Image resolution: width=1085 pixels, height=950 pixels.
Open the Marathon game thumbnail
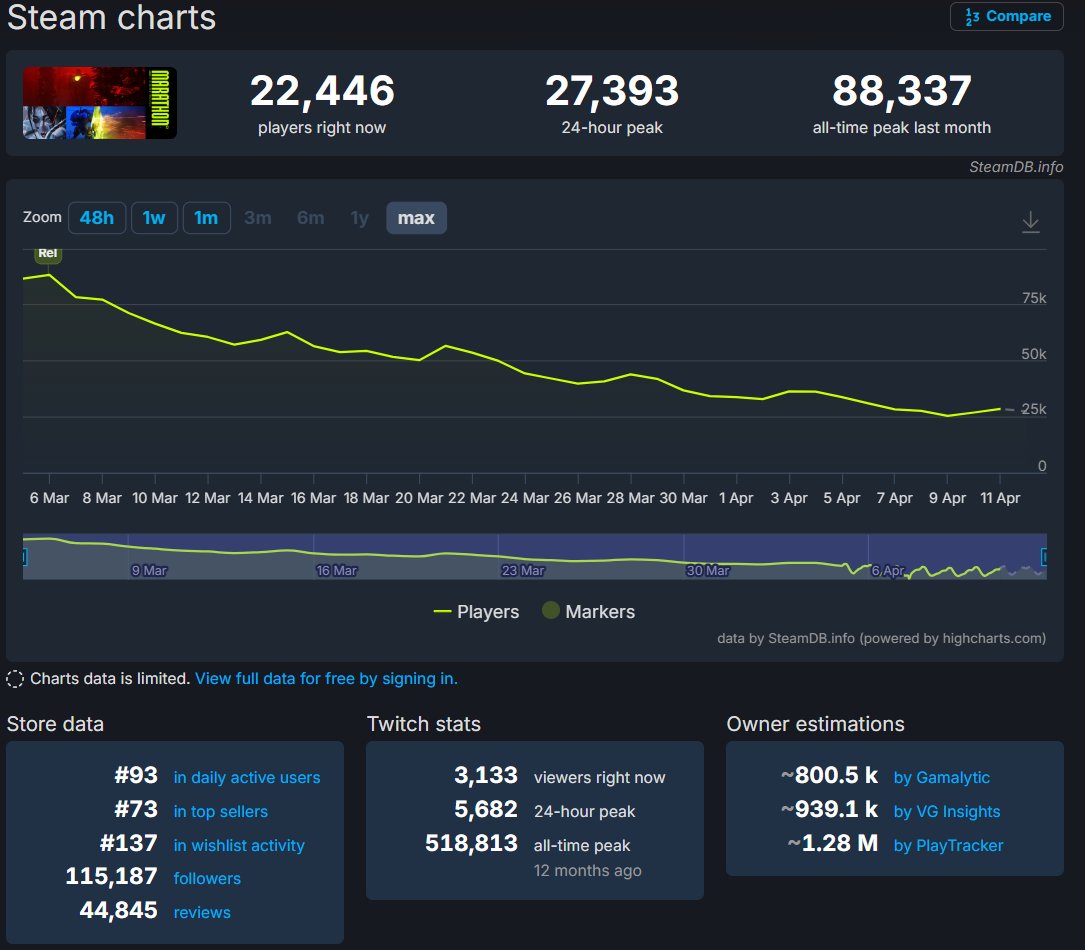pyautogui.click(x=100, y=102)
